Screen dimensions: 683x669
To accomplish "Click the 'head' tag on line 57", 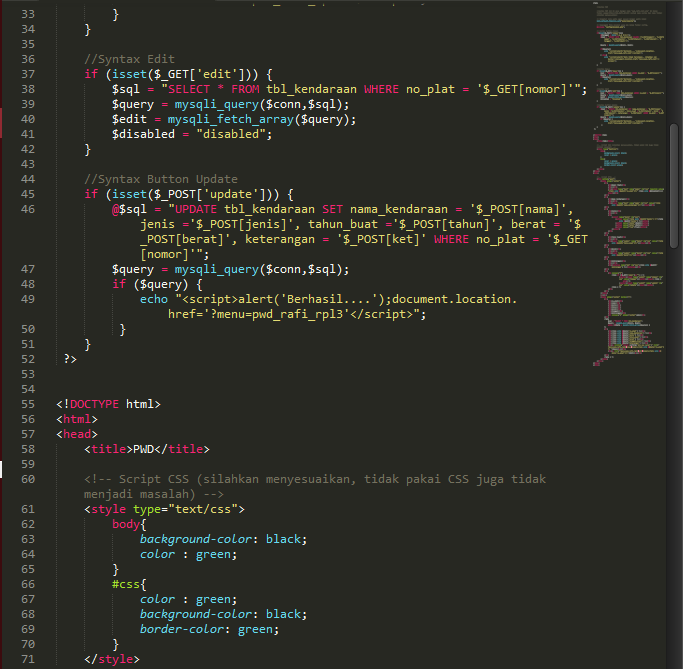I will click(77, 434).
